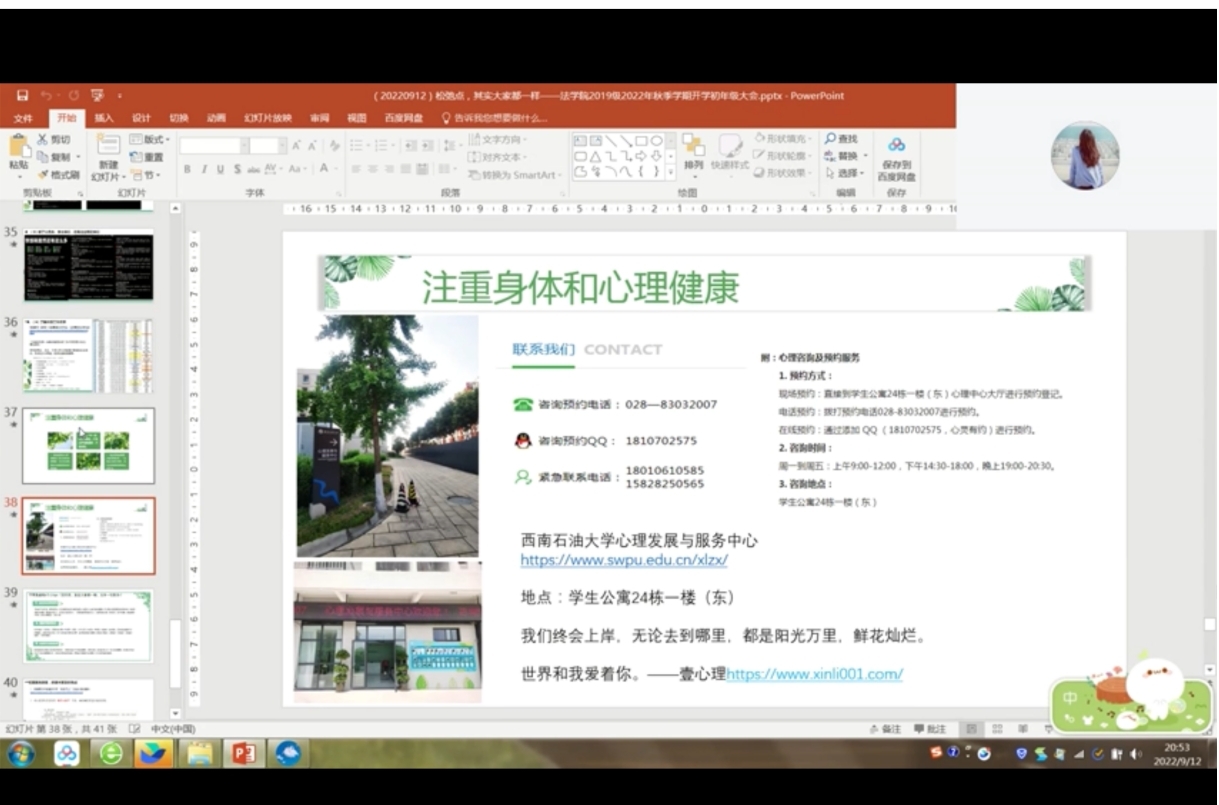Decrease font size with smaller A icon

[x=312, y=145]
